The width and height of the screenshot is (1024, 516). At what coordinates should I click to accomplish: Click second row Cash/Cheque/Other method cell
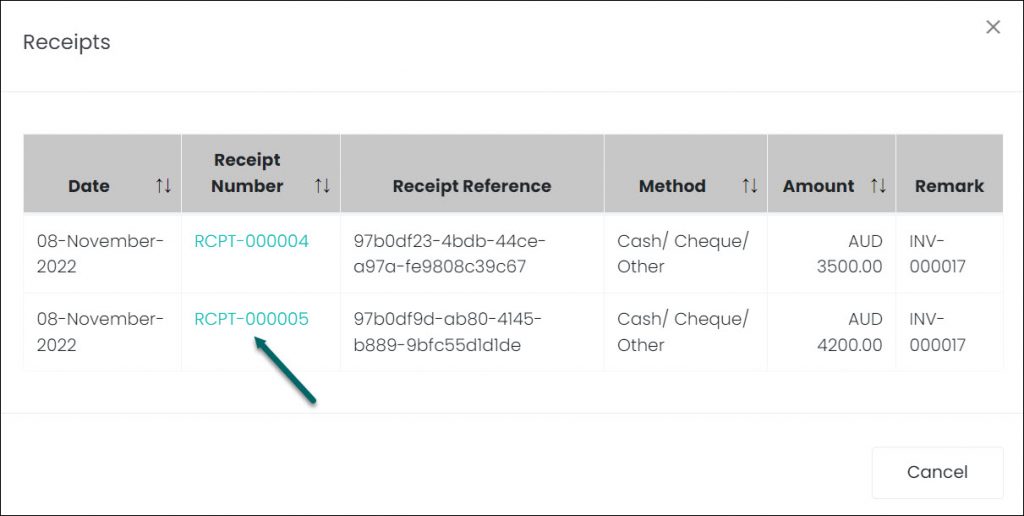[686, 332]
